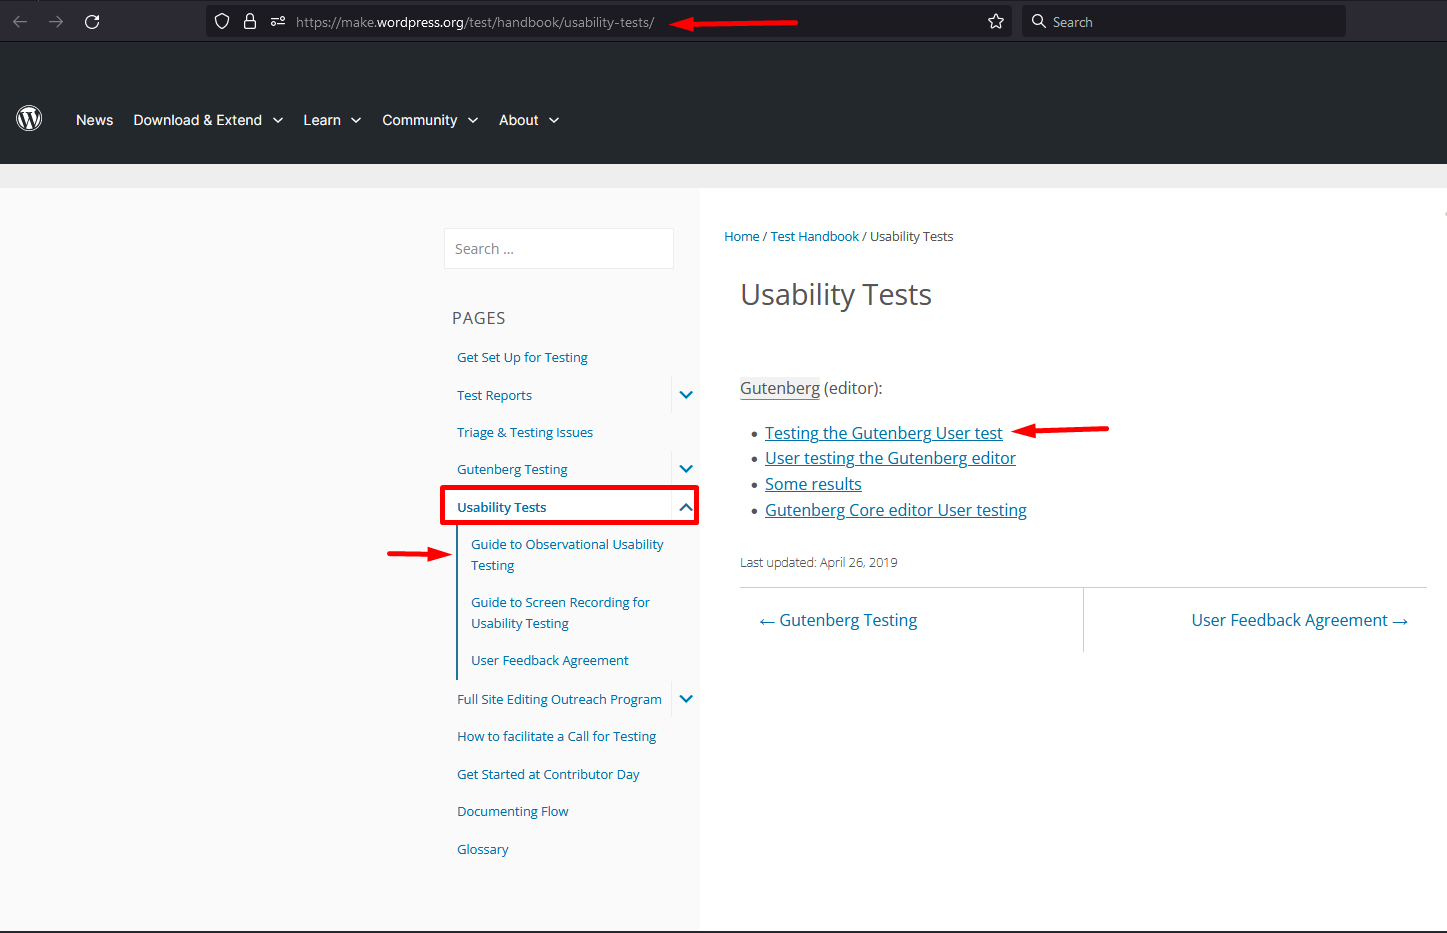1447x933 pixels.
Task: Open the Download & Extend menu
Action: point(208,120)
